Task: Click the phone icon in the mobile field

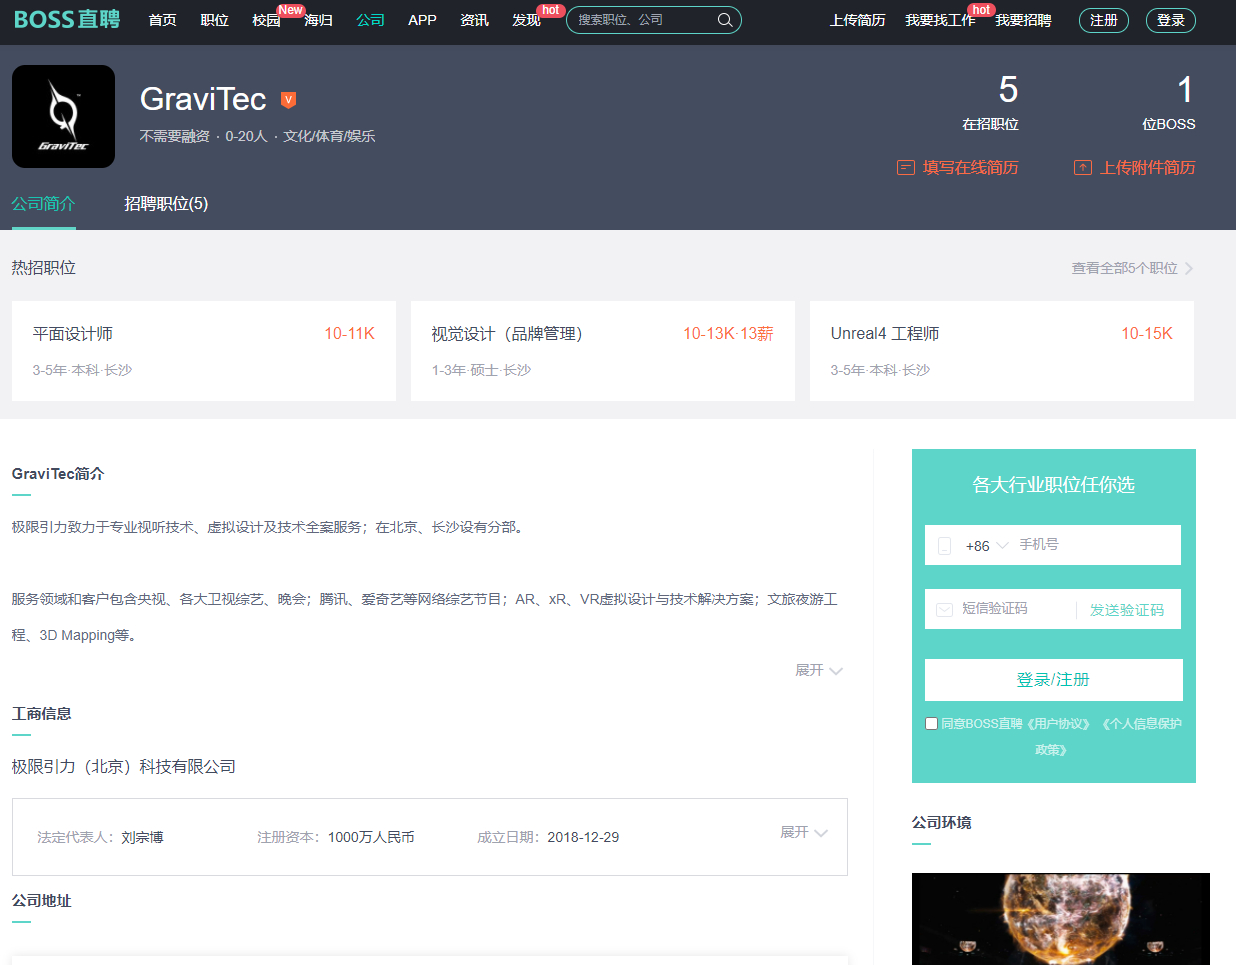Action: point(944,546)
